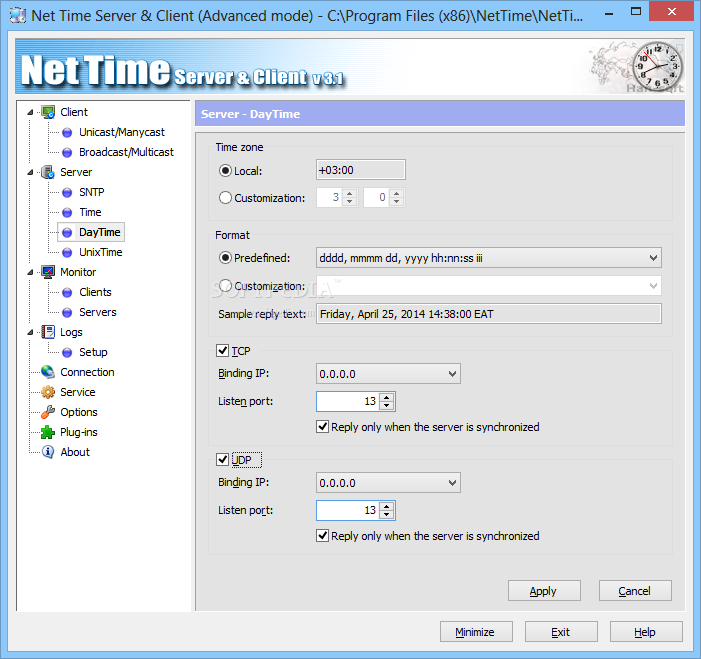The image size is (701, 659).
Task: Toggle UDP 'Reply only when synchronized' checkbox
Action: coord(322,536)
